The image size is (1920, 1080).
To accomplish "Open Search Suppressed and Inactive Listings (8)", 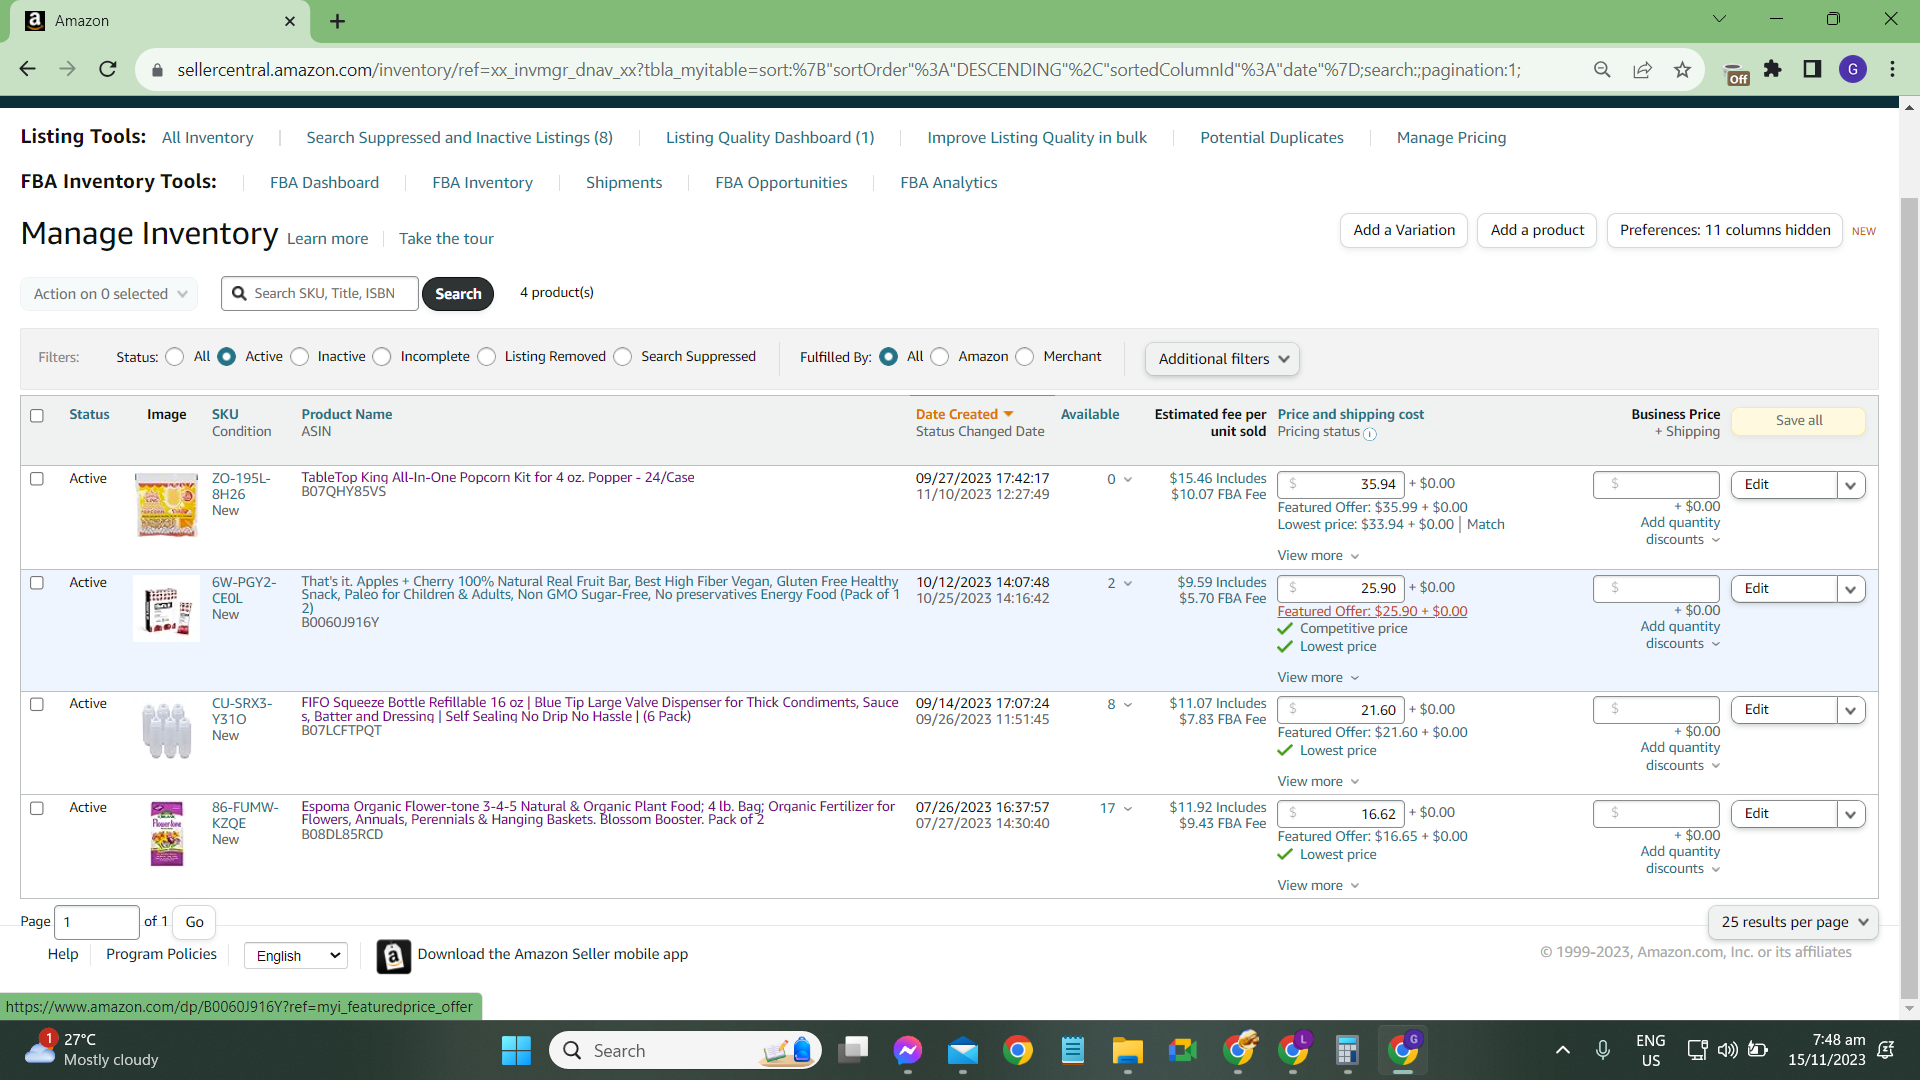I will tap(459, 138).
